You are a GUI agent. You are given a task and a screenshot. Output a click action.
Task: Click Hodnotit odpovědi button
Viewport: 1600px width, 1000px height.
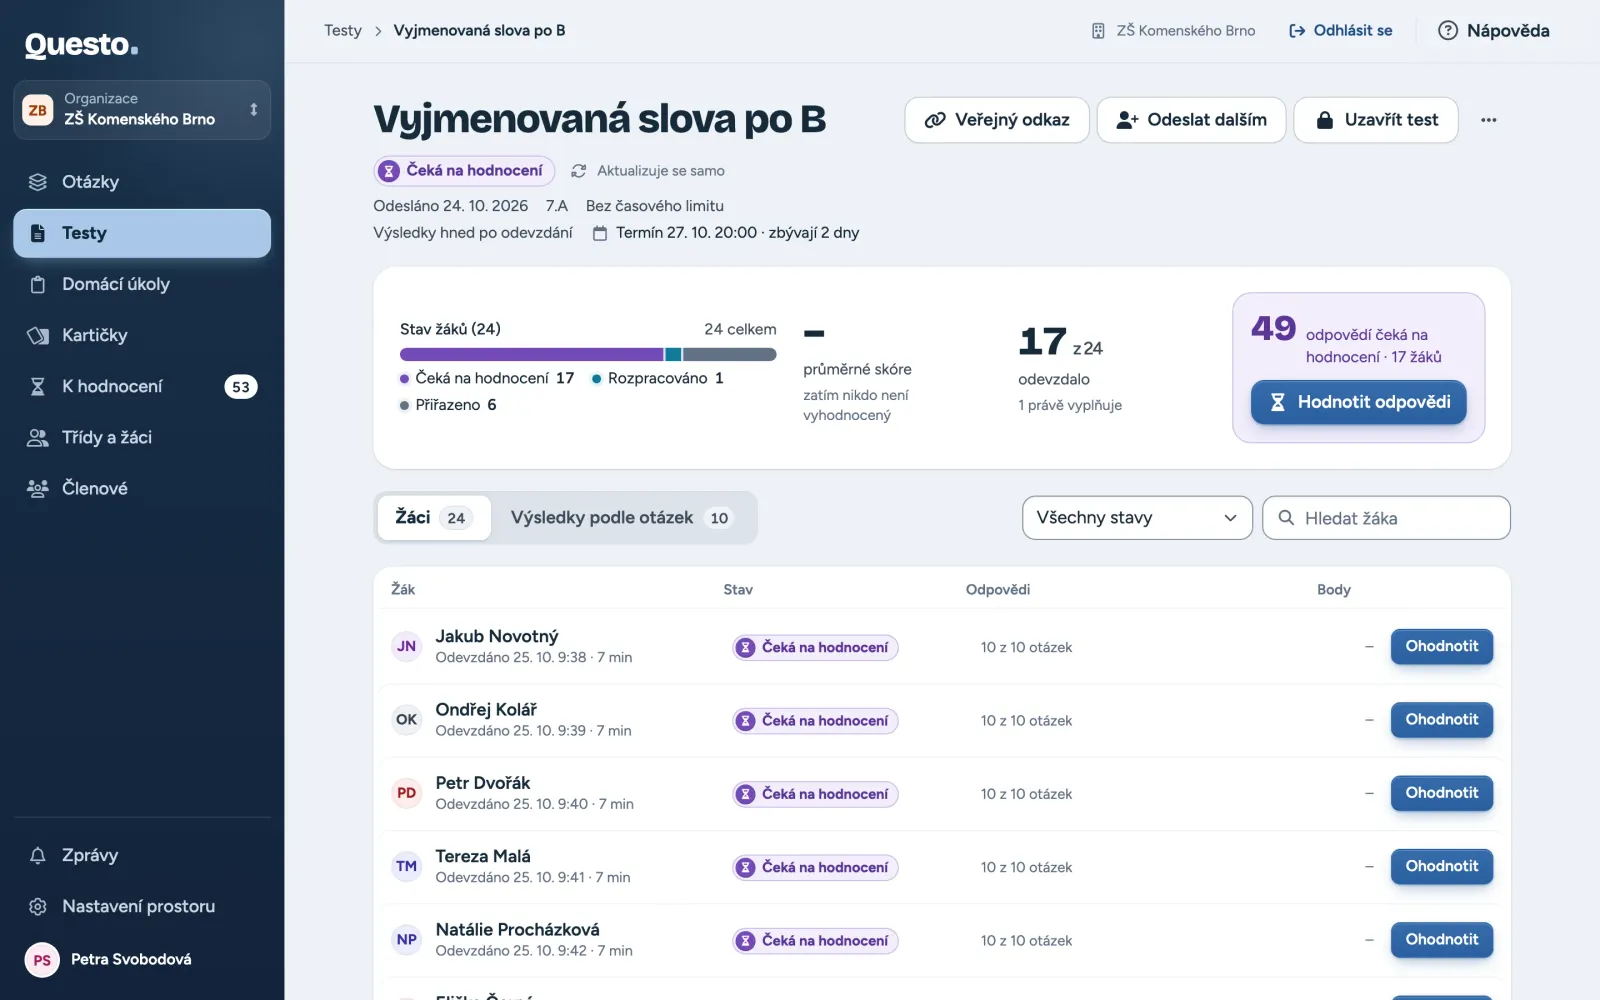tap(1359, 402)
